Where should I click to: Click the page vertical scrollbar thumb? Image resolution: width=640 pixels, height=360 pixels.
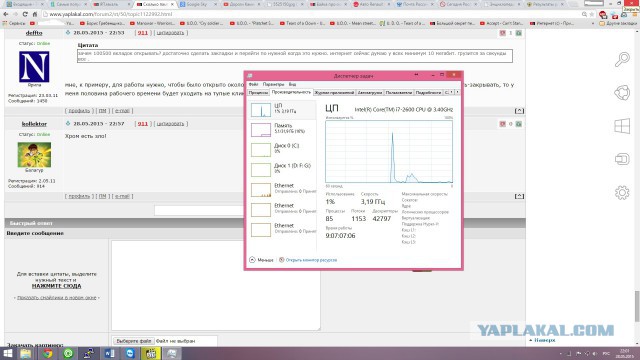637,307
